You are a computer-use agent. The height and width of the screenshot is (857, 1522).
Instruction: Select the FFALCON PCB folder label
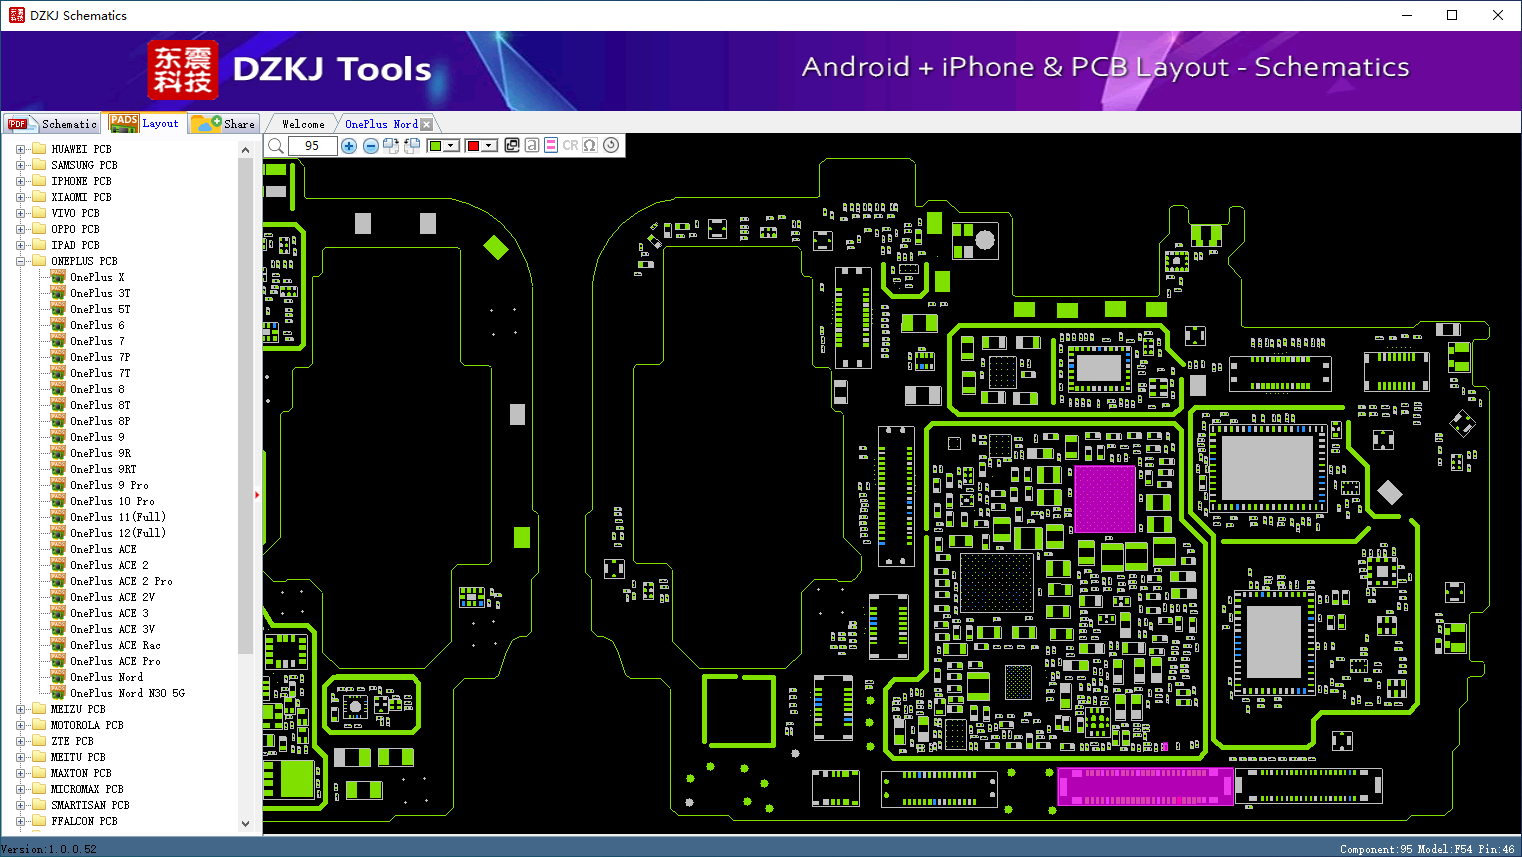click(x=84, y=821)
